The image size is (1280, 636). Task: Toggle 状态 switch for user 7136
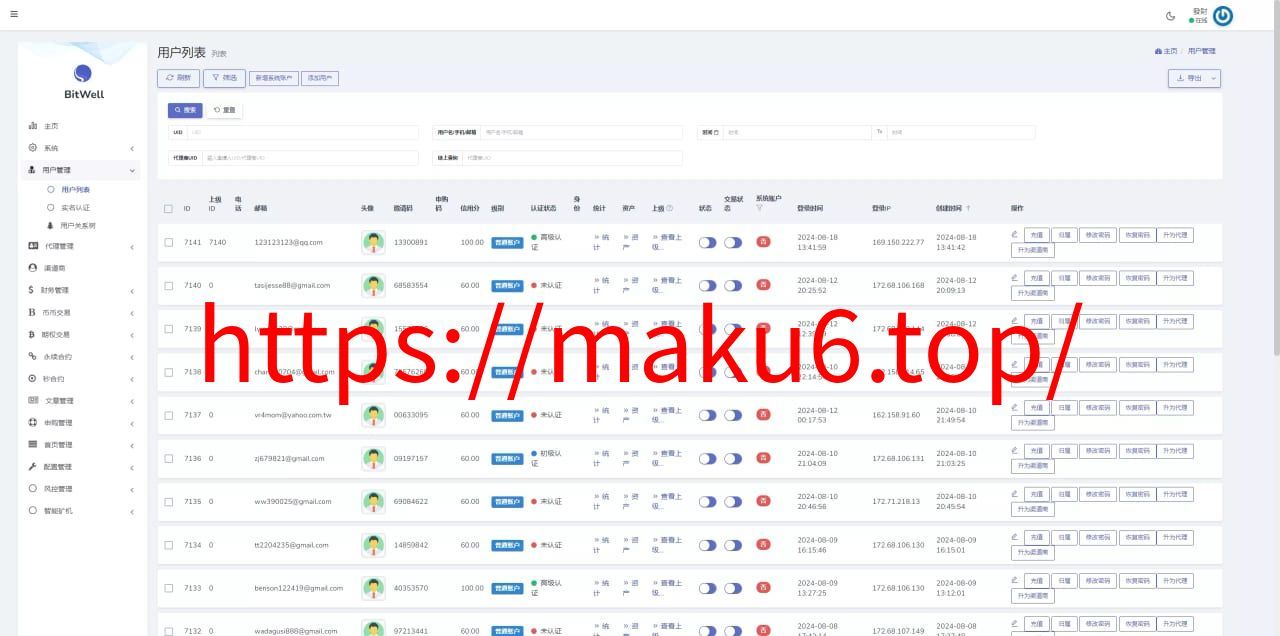[x=707, y=458]
